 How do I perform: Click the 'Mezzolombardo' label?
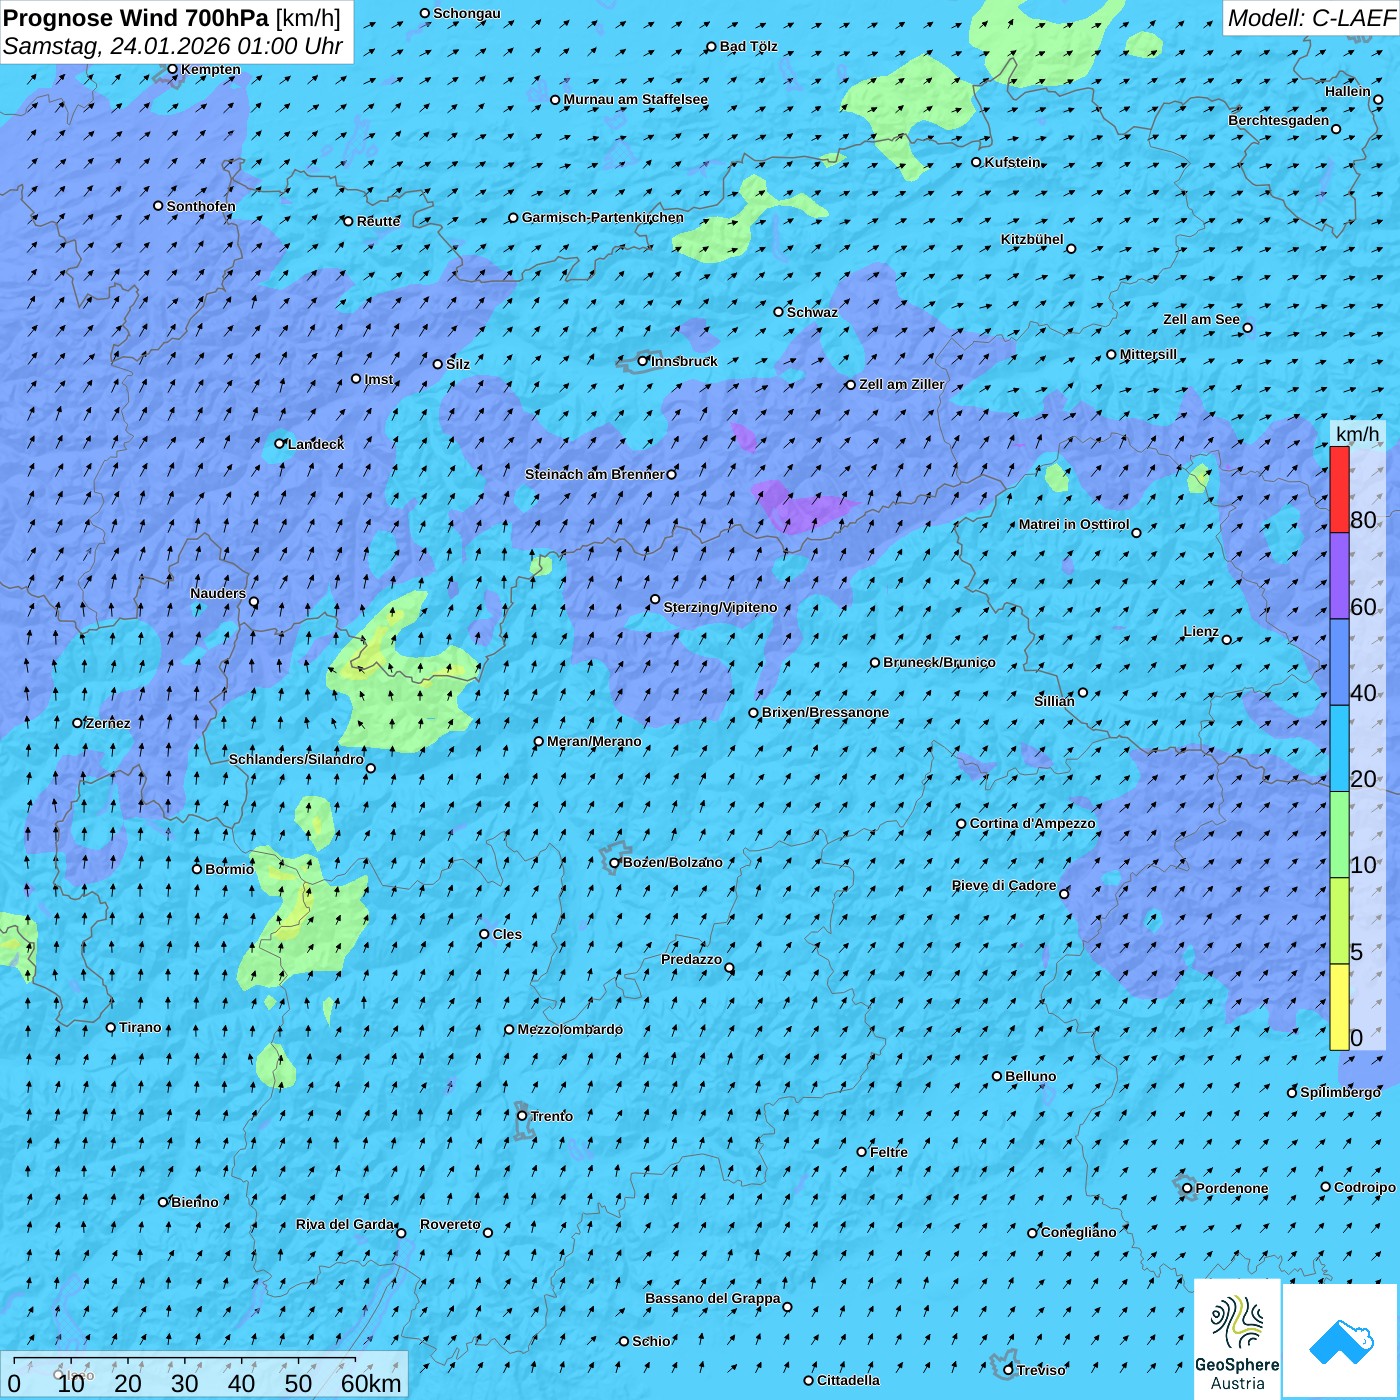pos(570,1029)
